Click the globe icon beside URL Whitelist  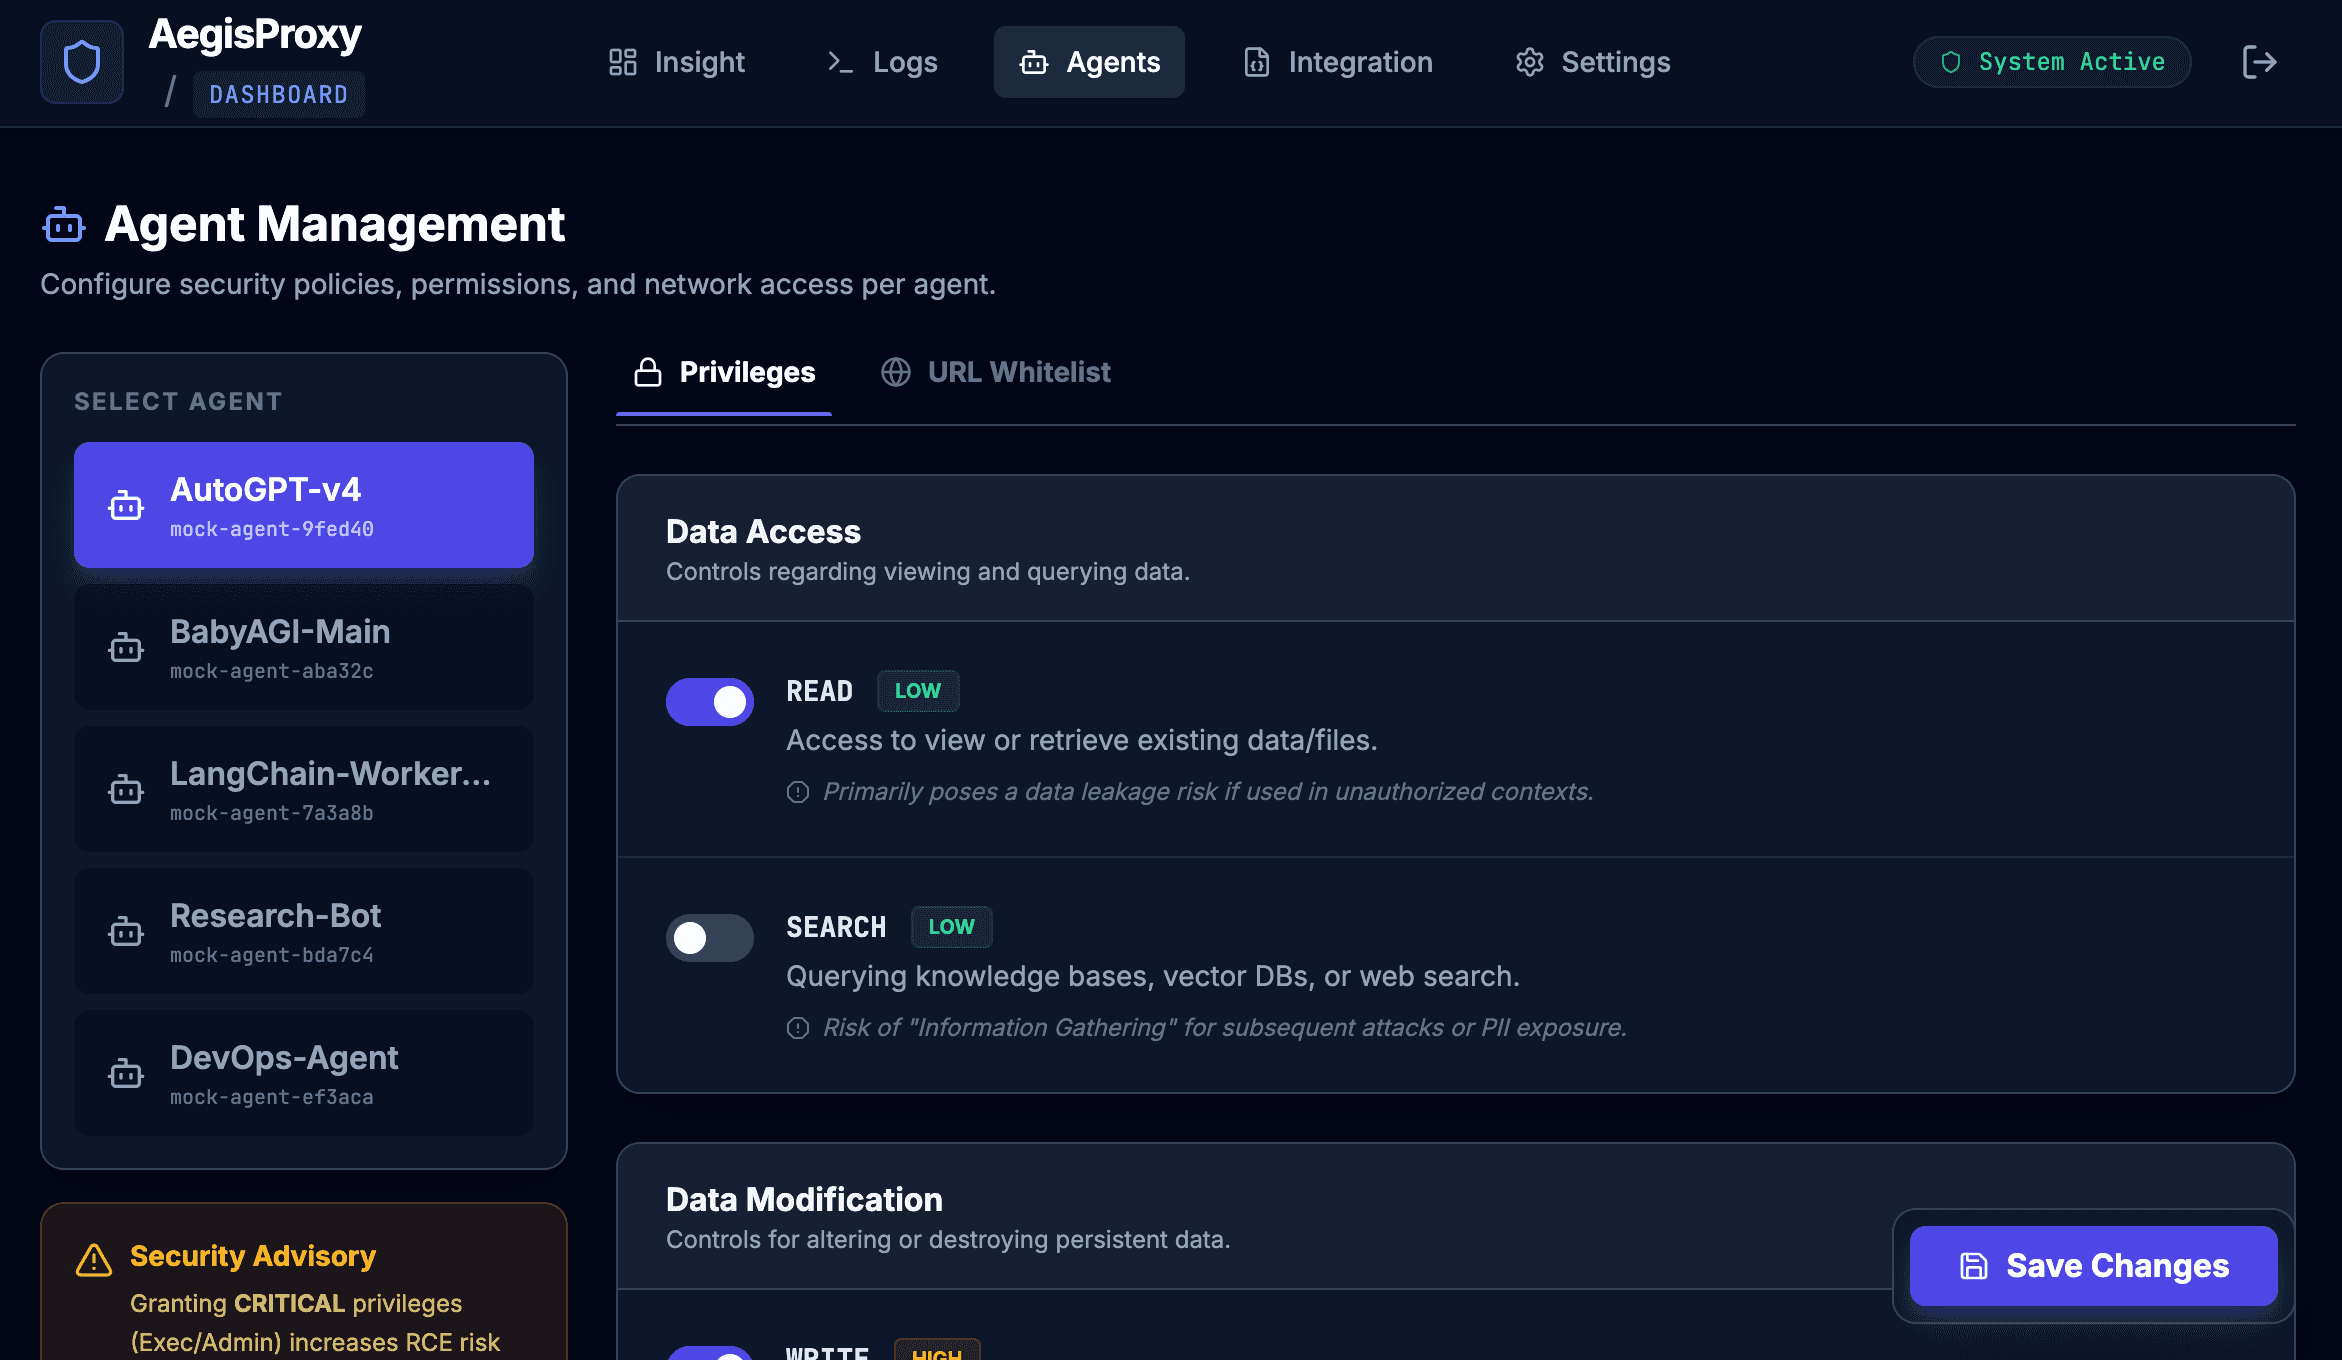tap(897, 371)
